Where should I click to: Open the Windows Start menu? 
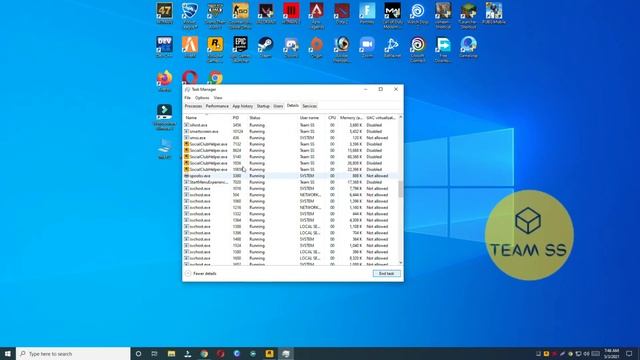[8, 354]
